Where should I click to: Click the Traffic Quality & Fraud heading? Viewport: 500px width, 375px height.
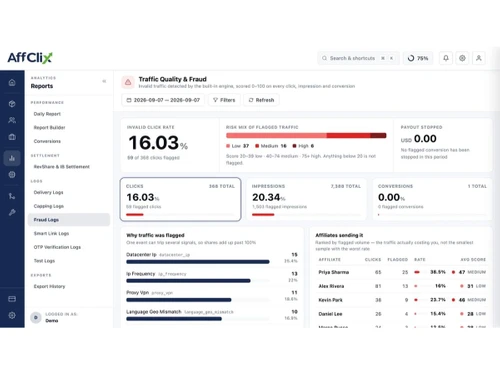tap(173, 79)
